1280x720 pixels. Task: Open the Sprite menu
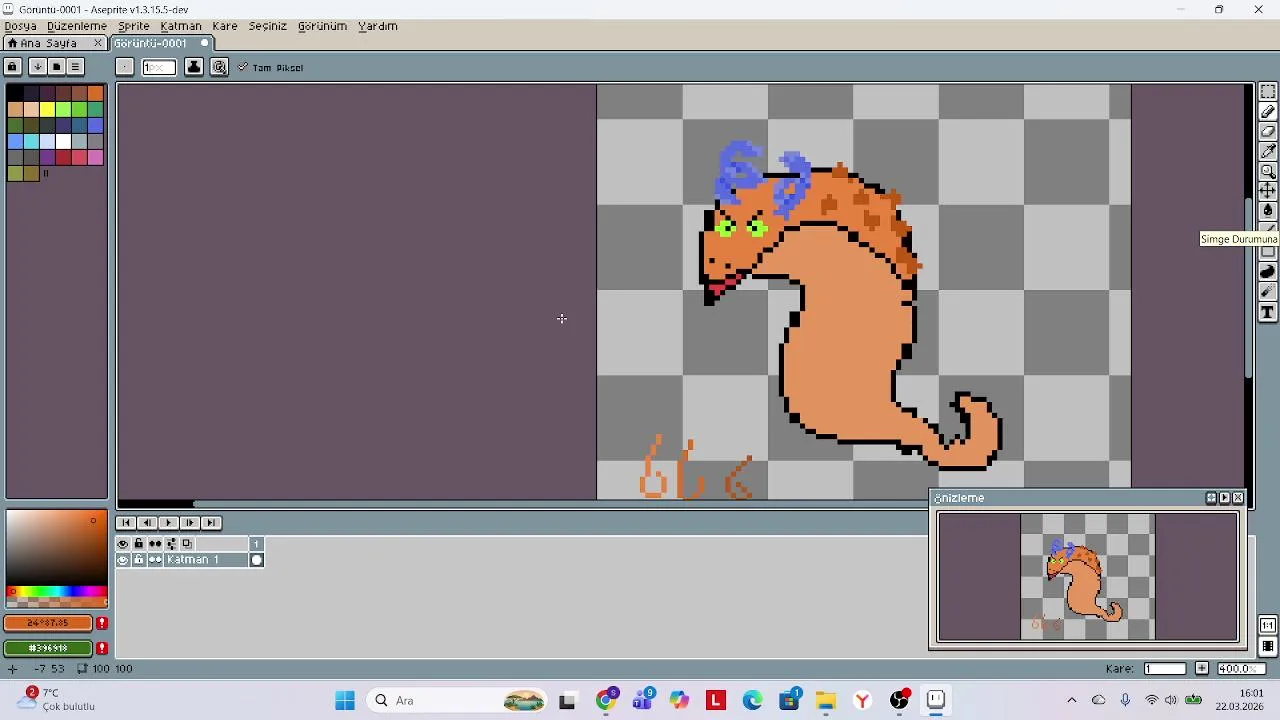coord(134,26)
